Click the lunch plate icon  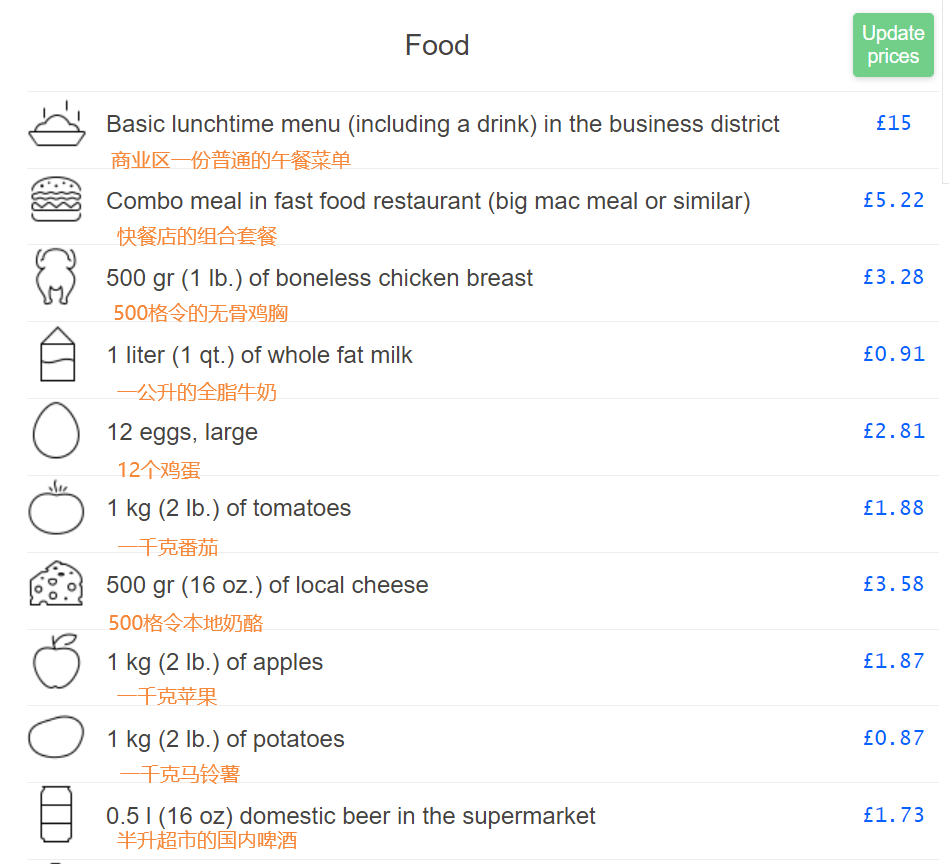56,123
